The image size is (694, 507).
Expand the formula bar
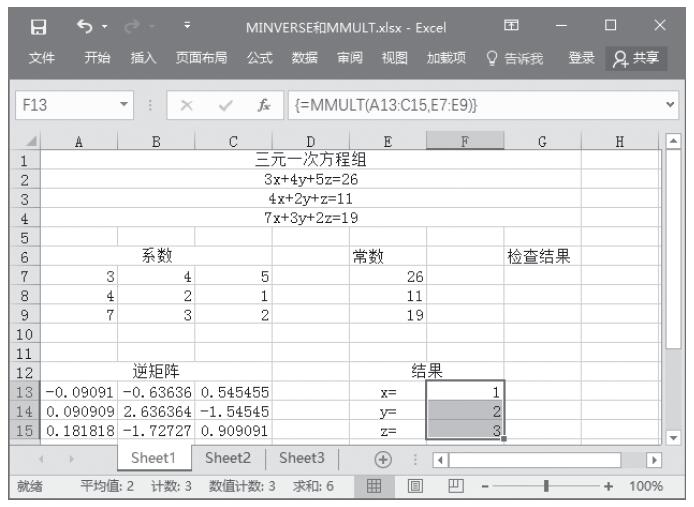[x=671, y=104]
